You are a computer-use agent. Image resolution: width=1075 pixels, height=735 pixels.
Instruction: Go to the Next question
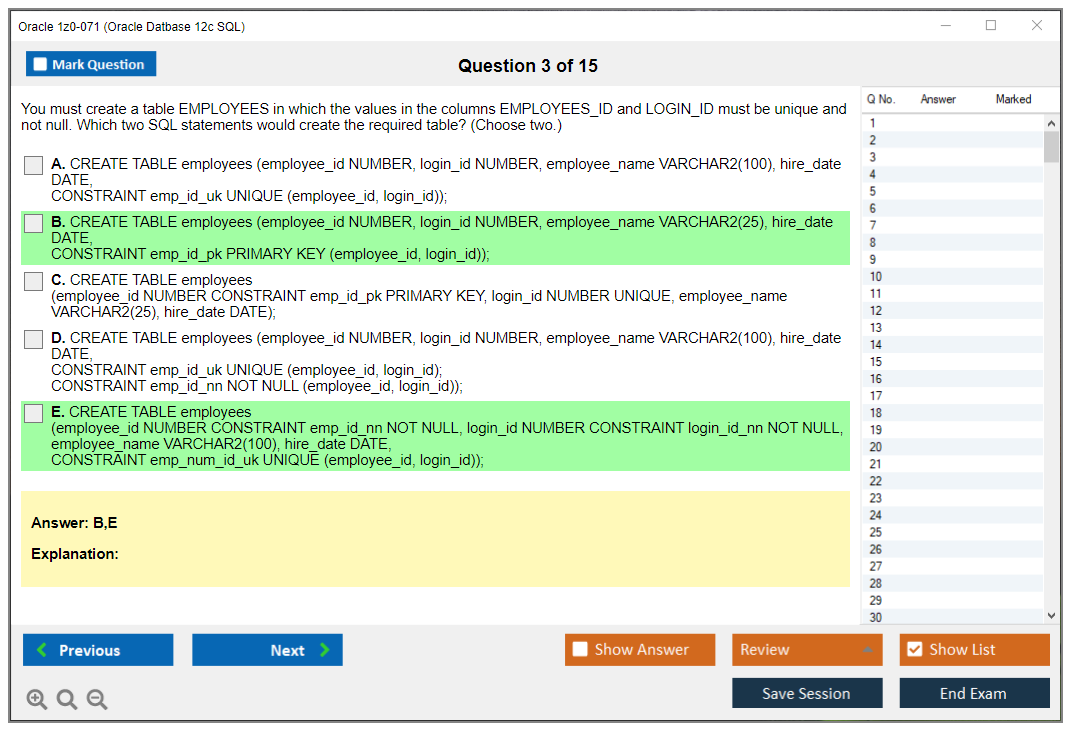pyautogui.click(x=267, y=650)
